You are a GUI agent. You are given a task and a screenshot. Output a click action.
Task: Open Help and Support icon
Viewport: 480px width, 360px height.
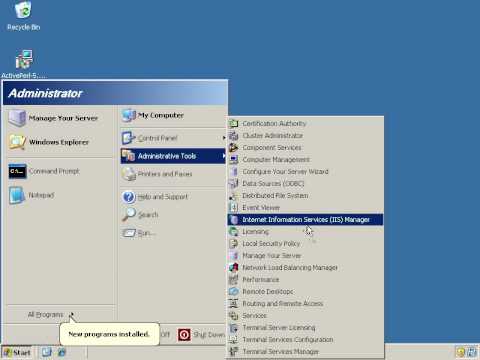129,197
